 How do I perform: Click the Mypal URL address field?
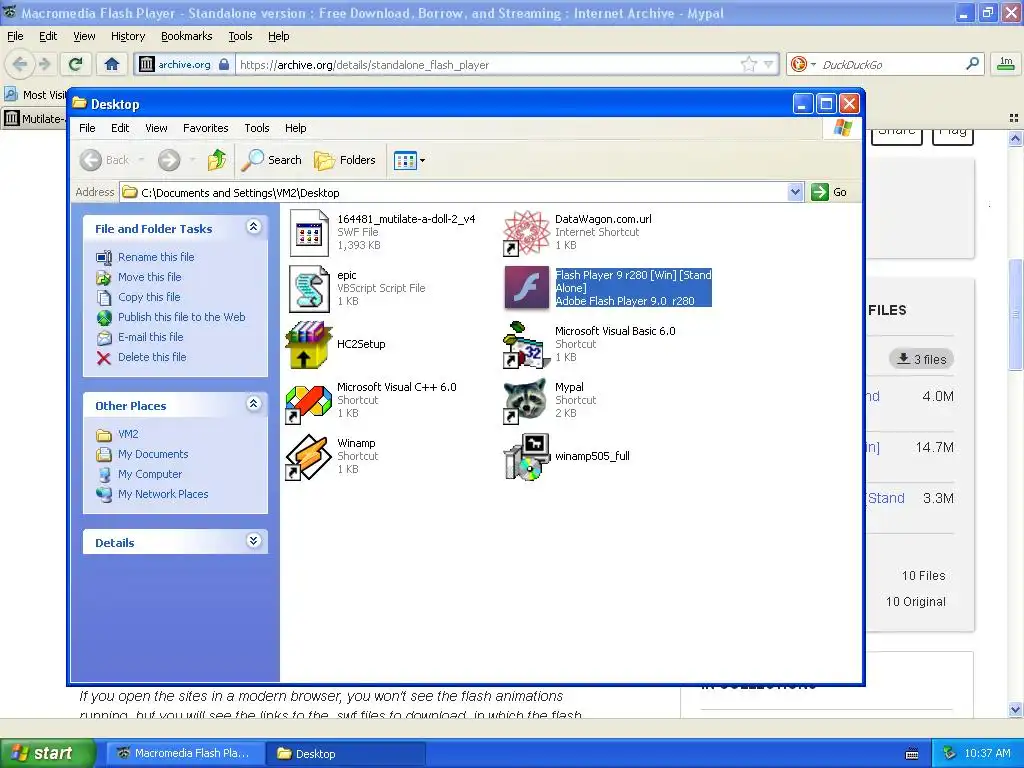[x=487, y=64]
